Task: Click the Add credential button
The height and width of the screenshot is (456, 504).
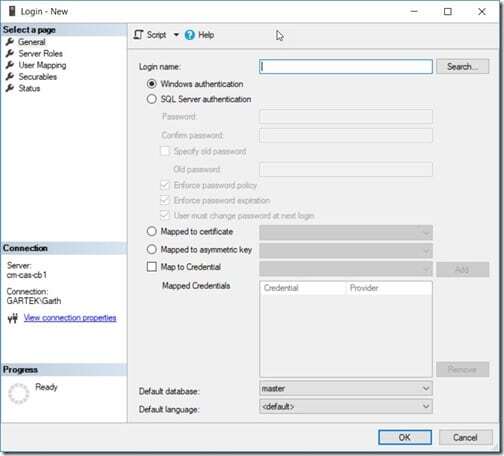Action: pos(463,269)
